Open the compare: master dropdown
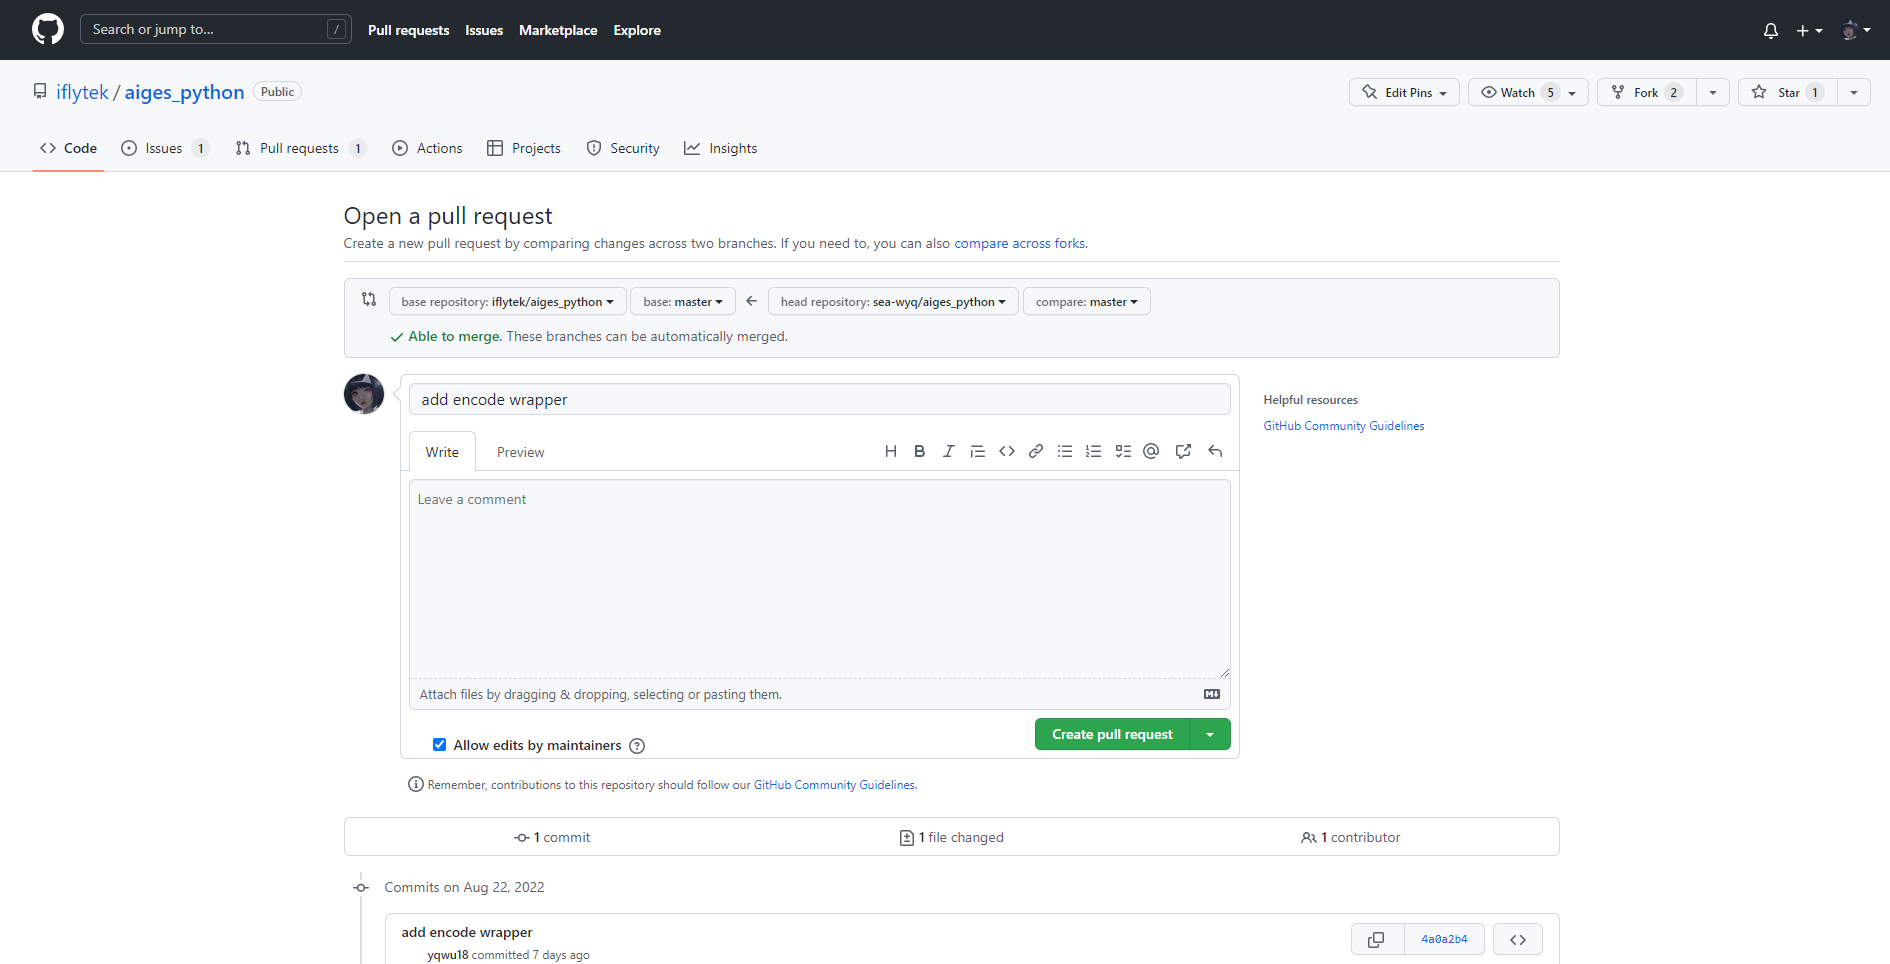Image resolution: width=1890 pixels, height=964 pixels. (1087, 301)
